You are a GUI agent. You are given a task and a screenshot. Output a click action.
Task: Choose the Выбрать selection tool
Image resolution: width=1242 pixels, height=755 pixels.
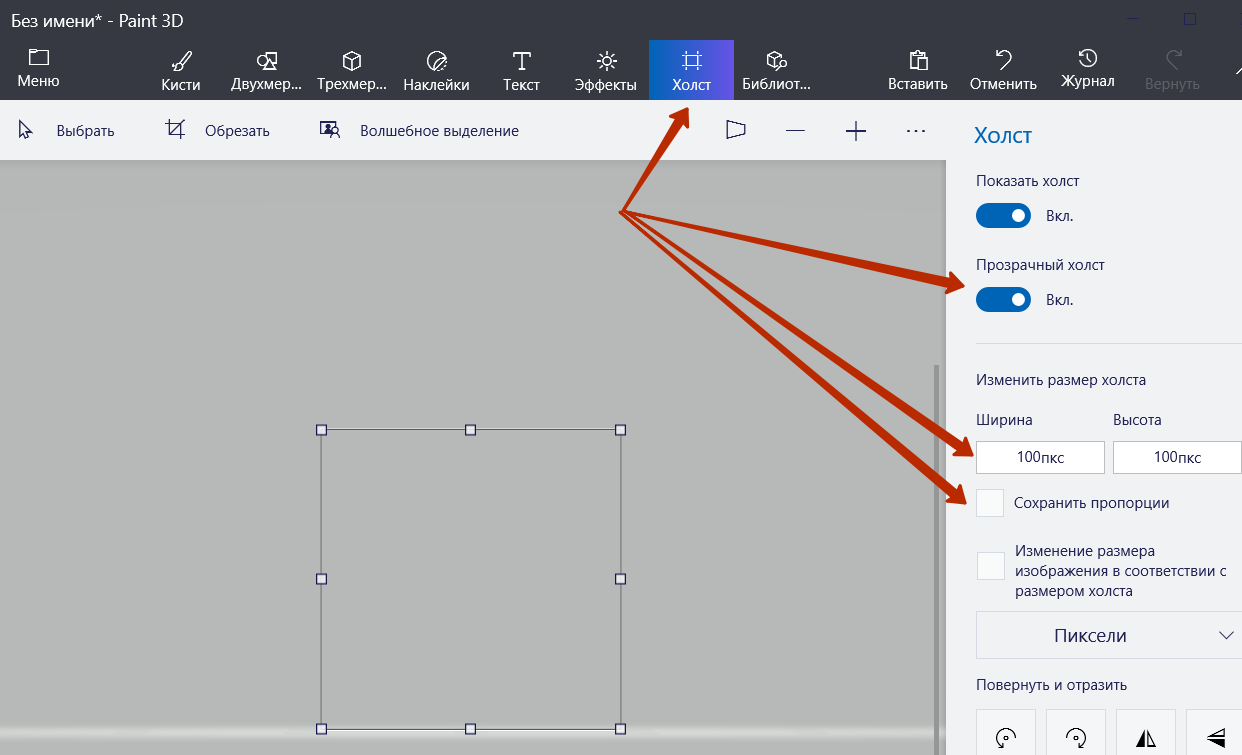pyautogui.click(x=66, y=130)
